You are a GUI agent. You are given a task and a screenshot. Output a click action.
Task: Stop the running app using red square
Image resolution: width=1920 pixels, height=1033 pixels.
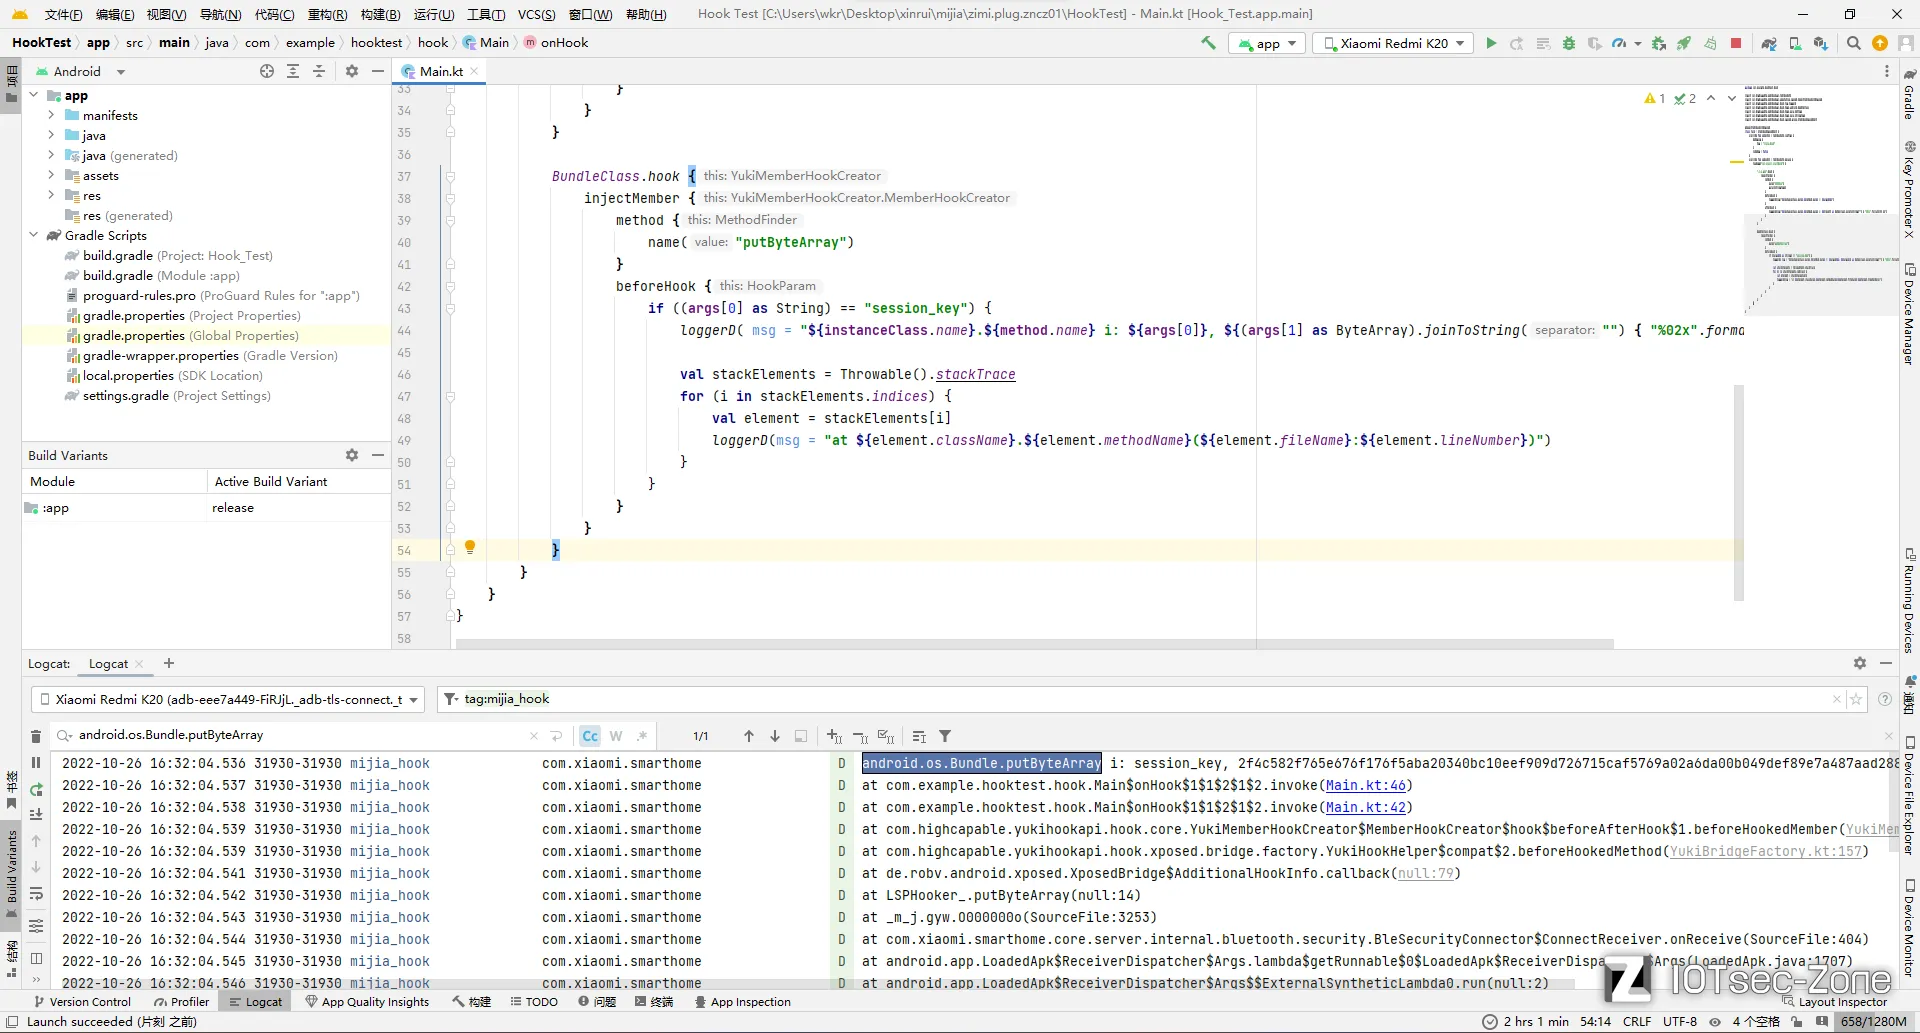tap(1736, 43)
